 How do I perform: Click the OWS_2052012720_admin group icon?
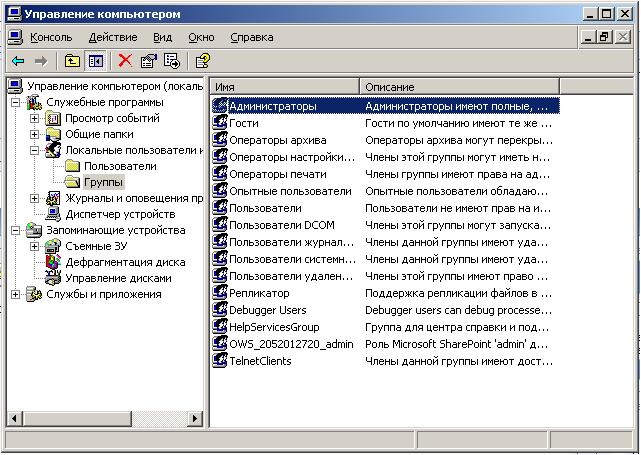coord(220,344)
